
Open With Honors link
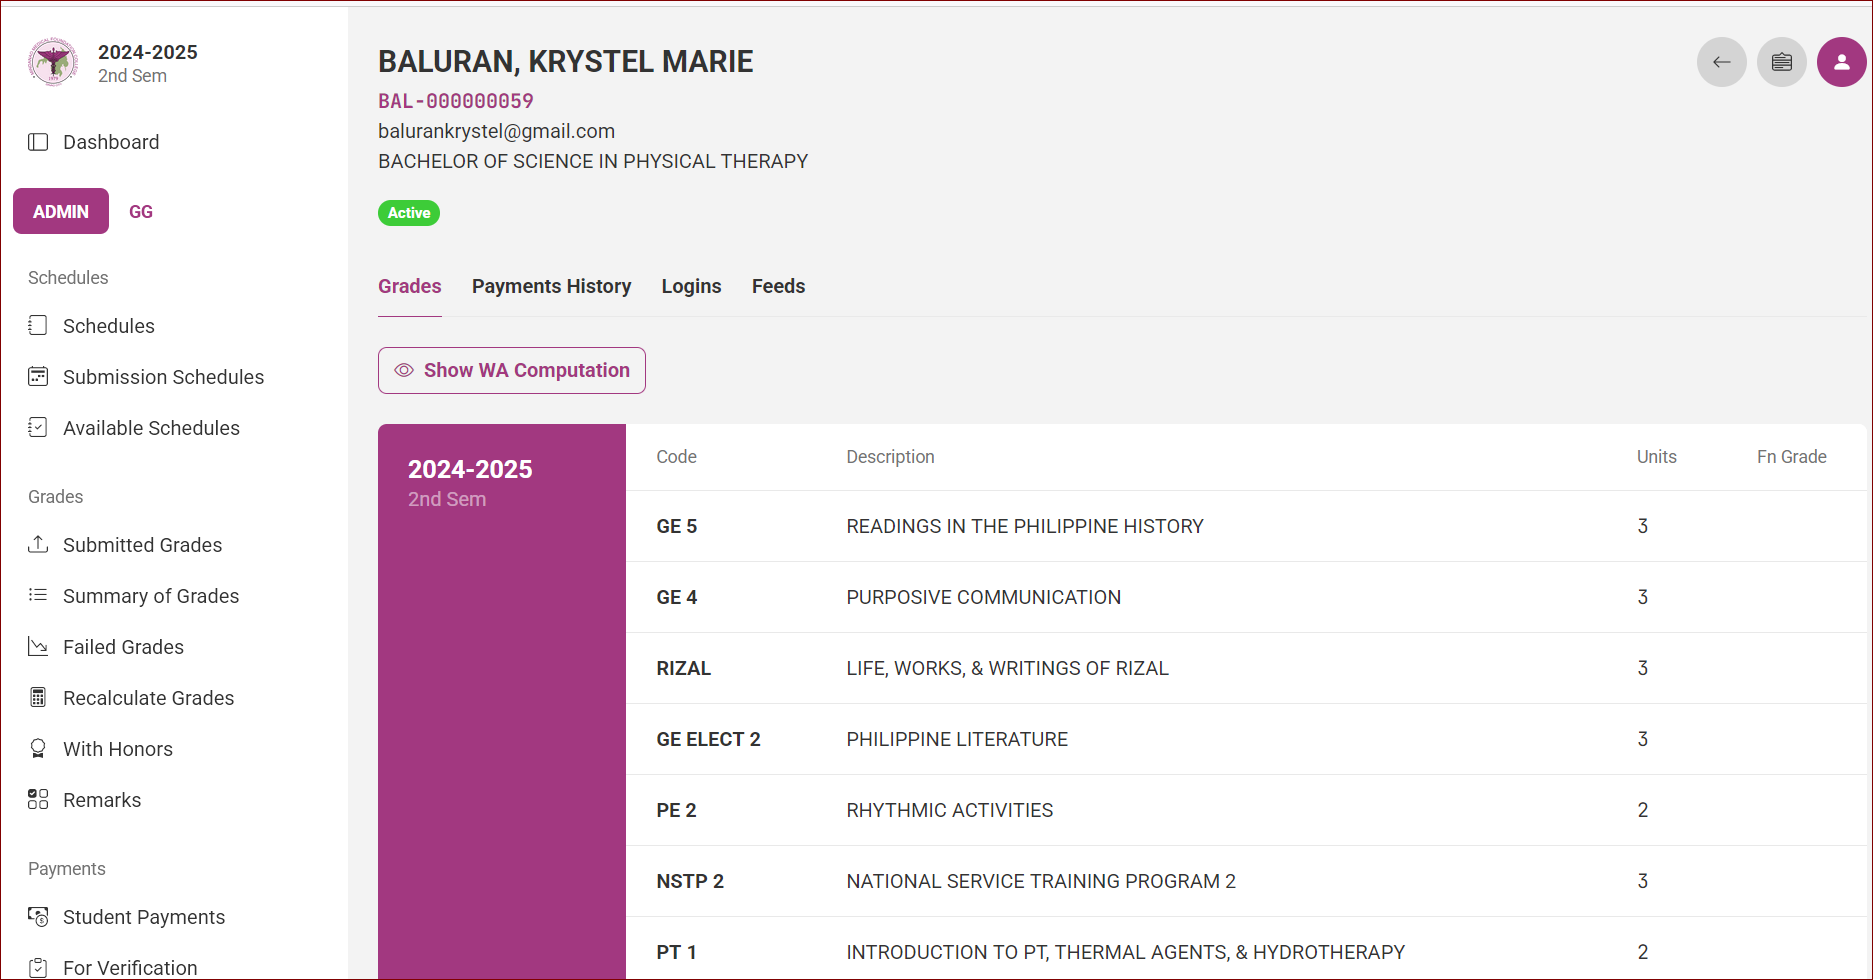pyautogui.click(x=118, y=749)
